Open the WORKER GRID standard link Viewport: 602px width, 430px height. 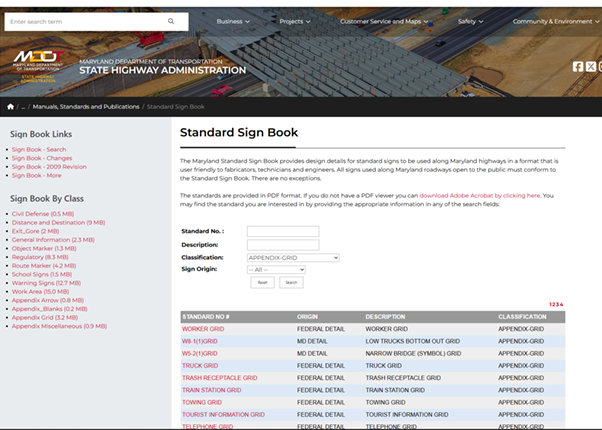click(x=203, y=329)
